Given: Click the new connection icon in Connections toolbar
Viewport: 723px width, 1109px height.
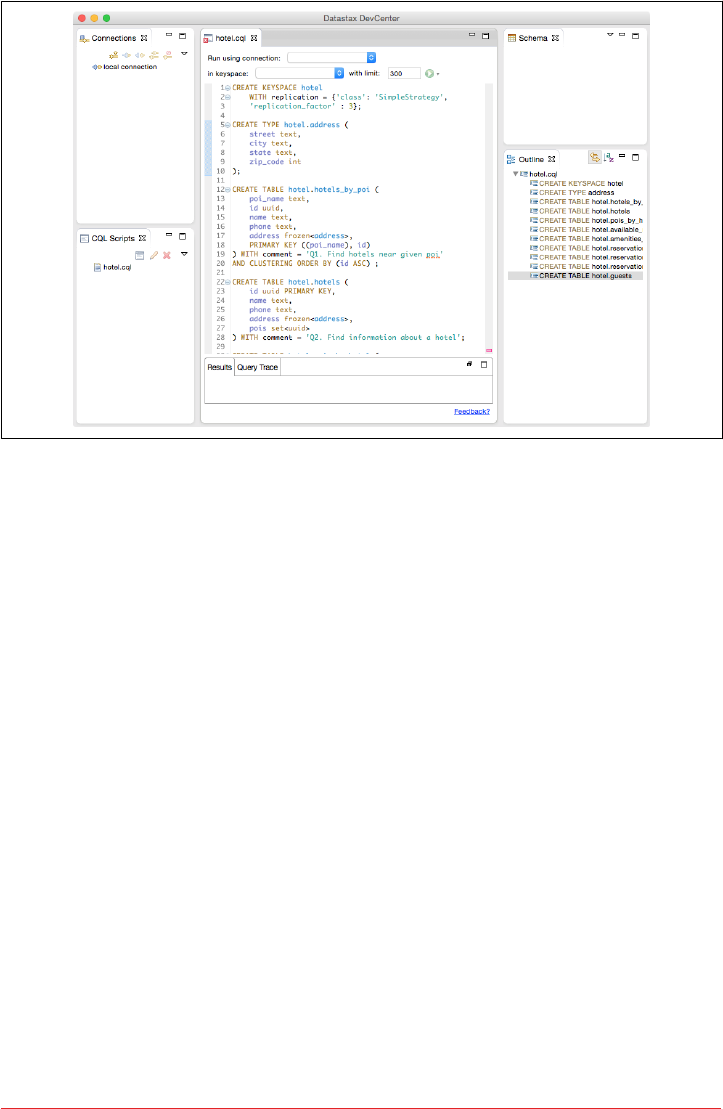Looking at the screenshot, I should point(113,54).
